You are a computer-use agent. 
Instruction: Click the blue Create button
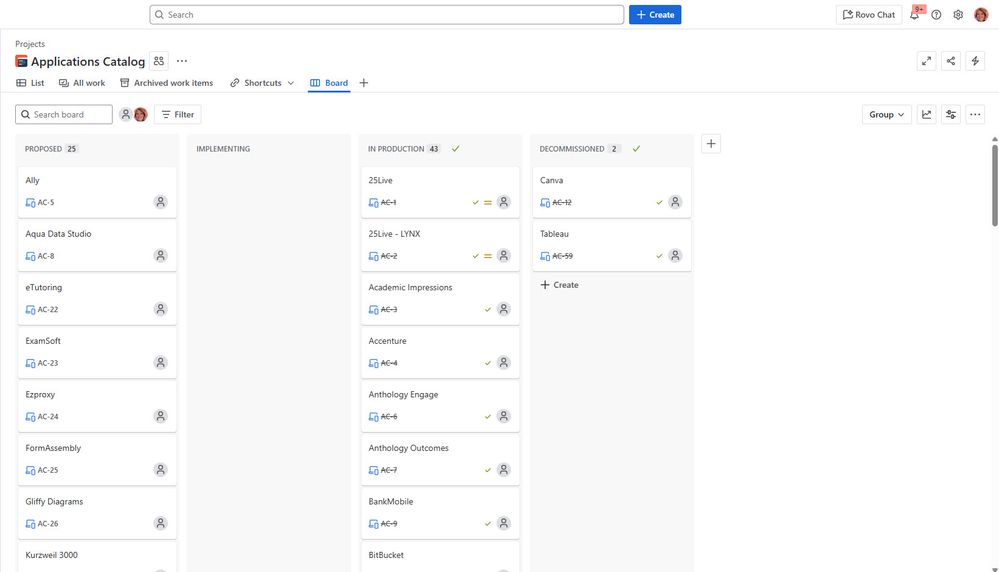pyautogui.click(x=655, y=15)
